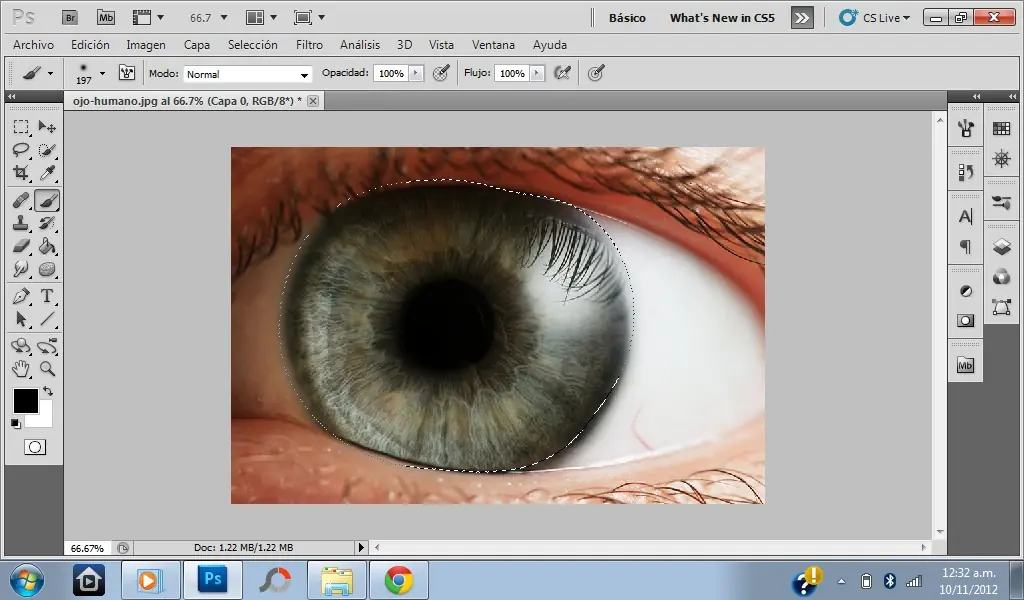Open the Filtro menu

pyautogui.click(x=309, y=45)
